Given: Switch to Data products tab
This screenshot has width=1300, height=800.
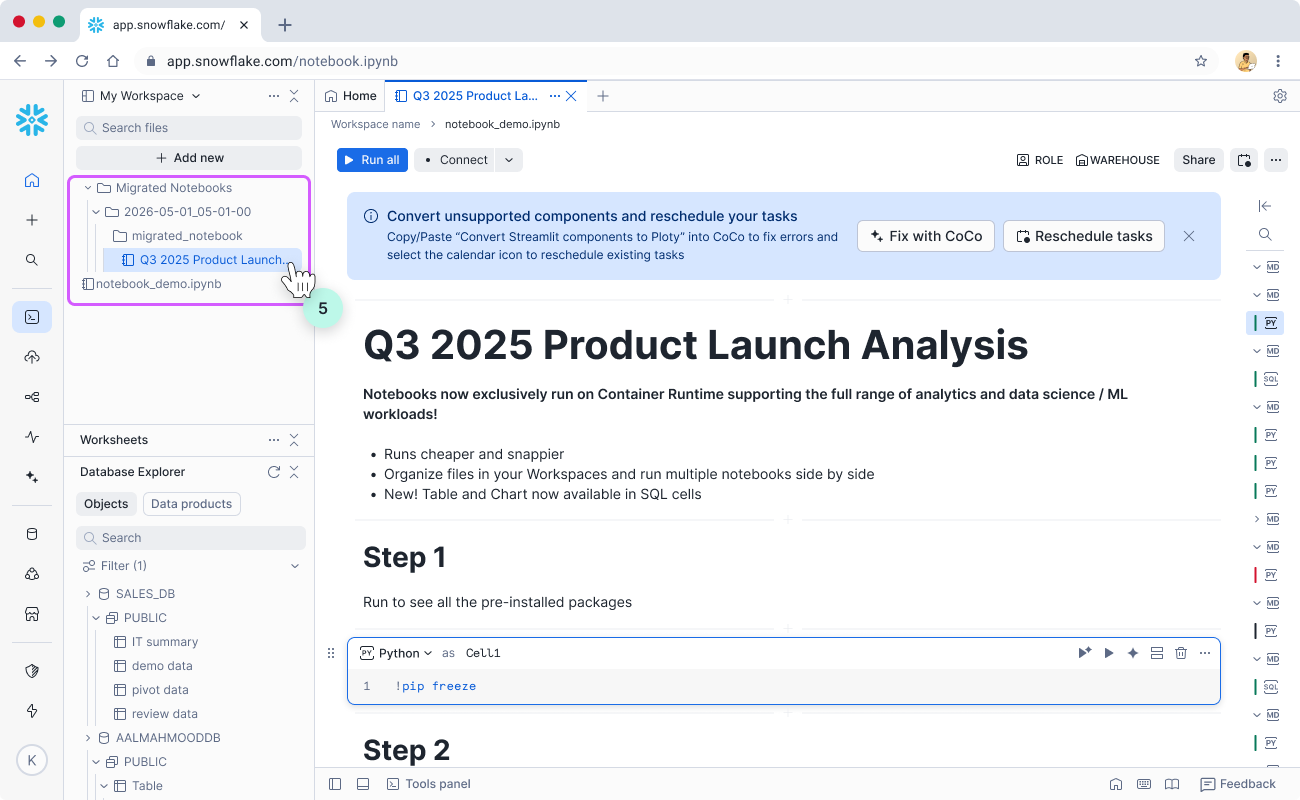Looking at the screenshot, I should click(192, 504).
